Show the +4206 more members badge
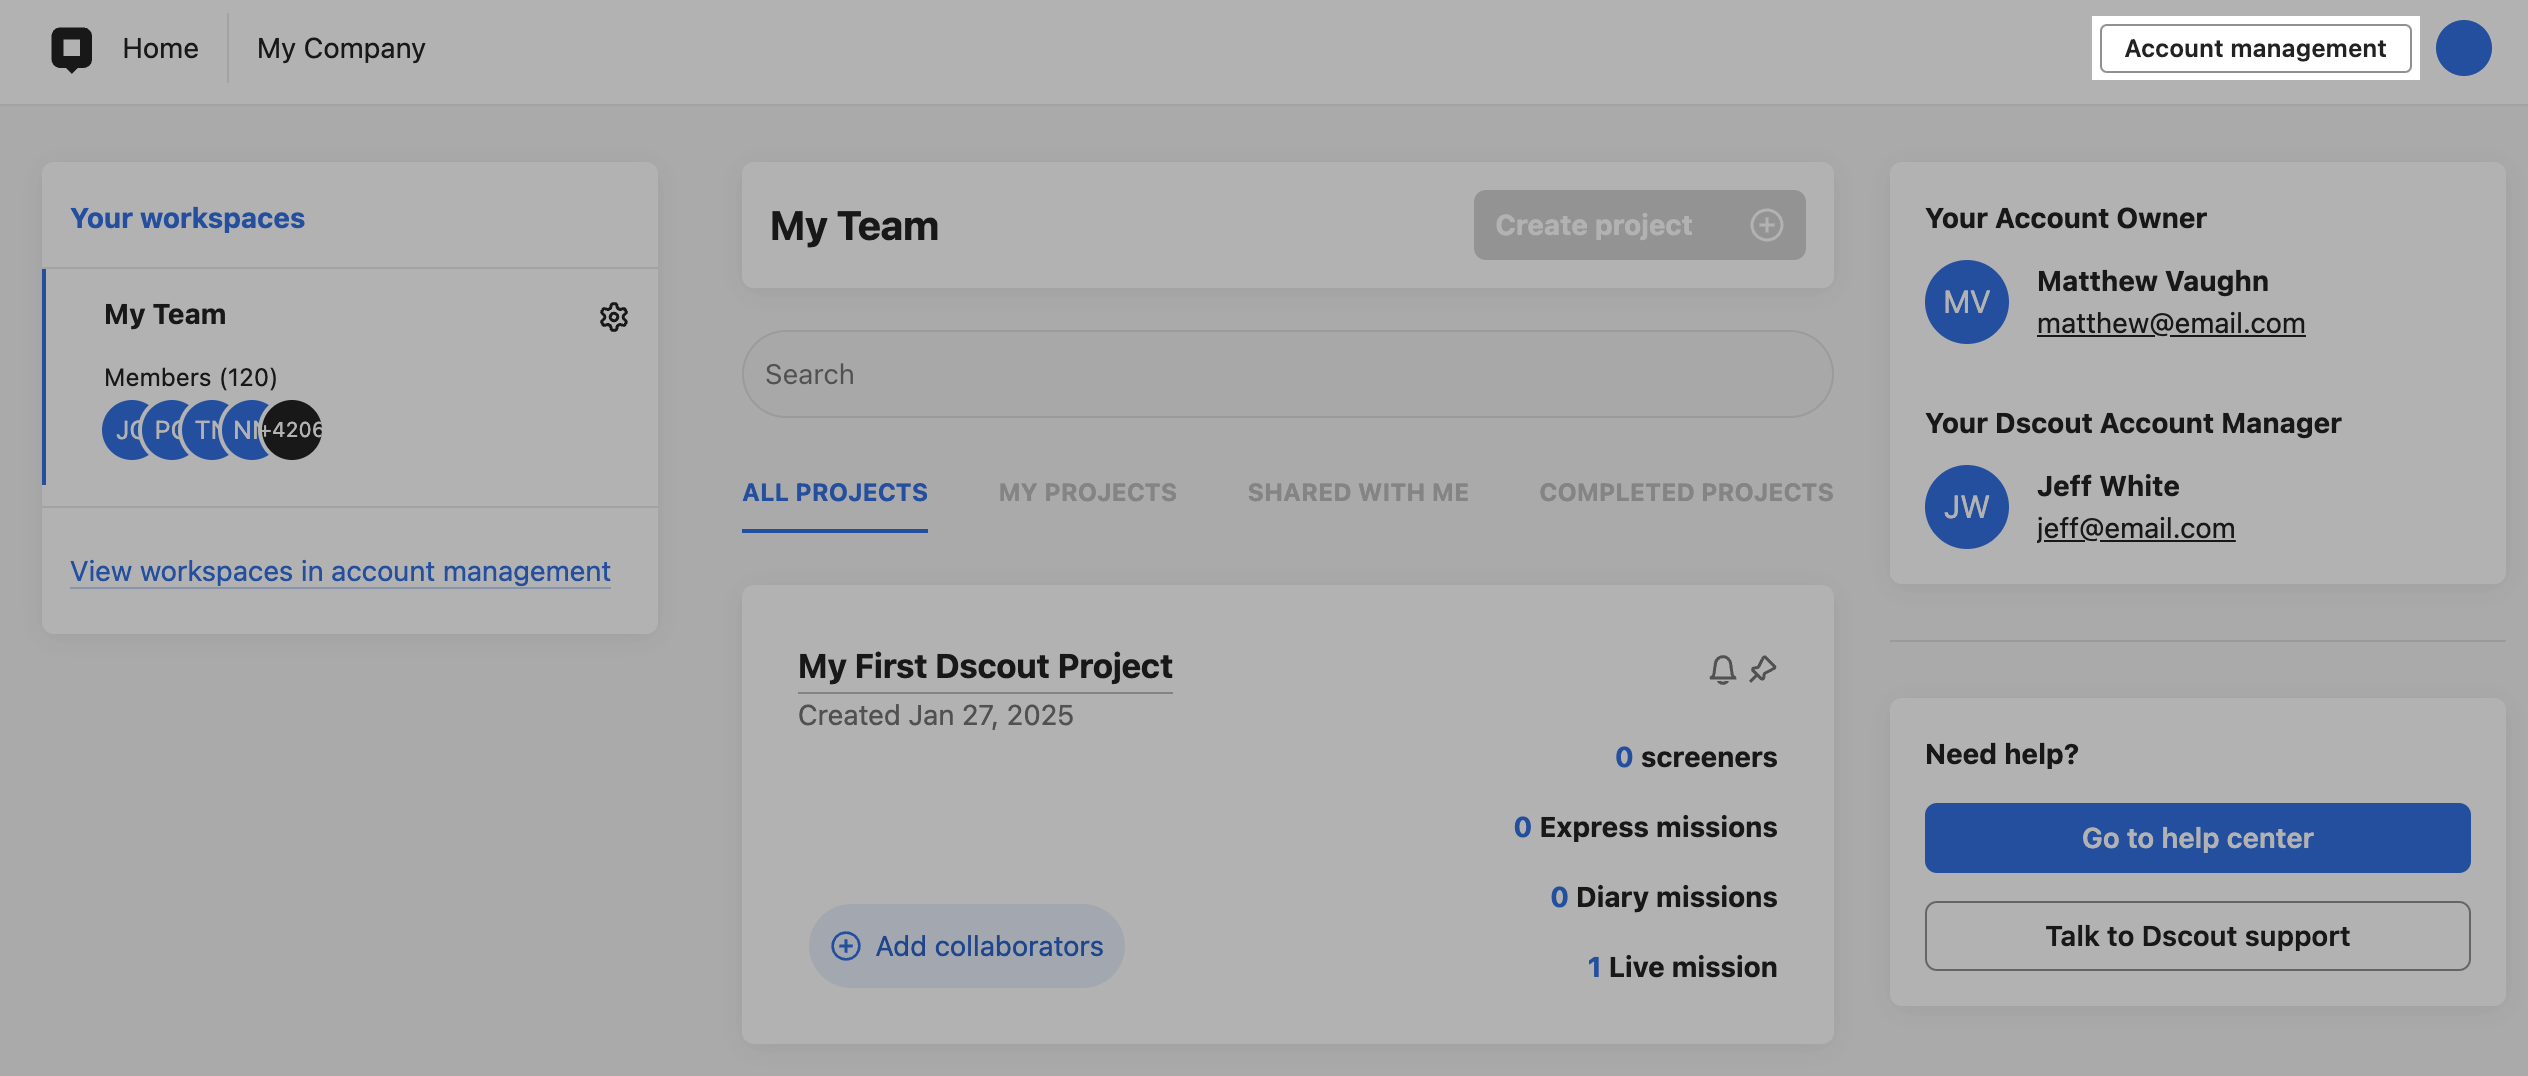2528x1076 pixels. [x=294, y=430]
